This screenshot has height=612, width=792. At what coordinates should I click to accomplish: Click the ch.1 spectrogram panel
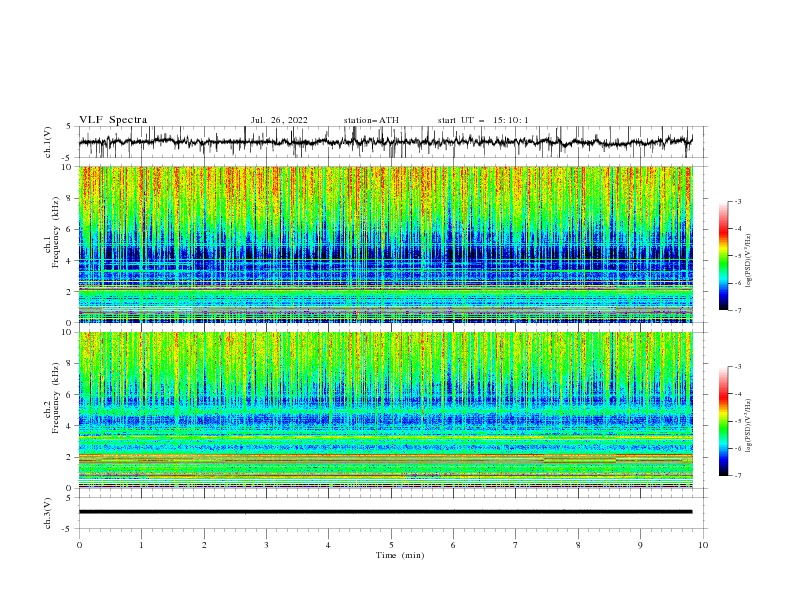[385, 244]
